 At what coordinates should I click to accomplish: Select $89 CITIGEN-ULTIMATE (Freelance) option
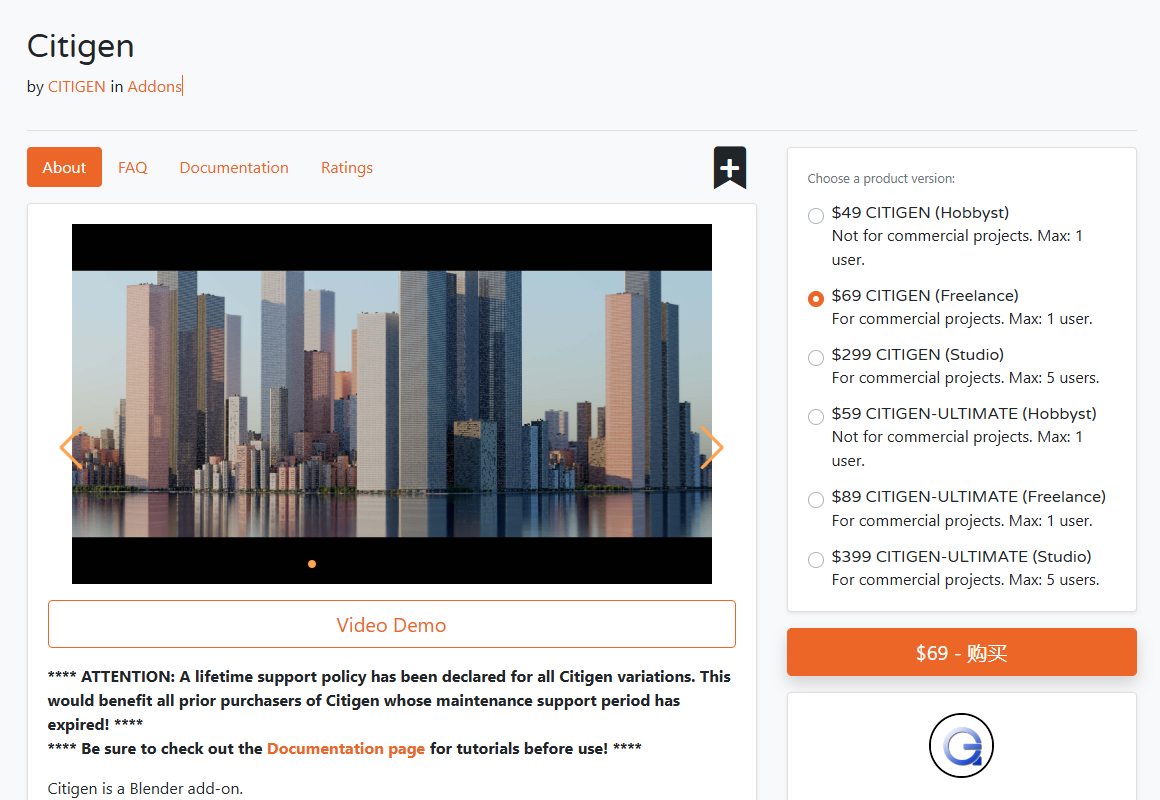[816, 500]
